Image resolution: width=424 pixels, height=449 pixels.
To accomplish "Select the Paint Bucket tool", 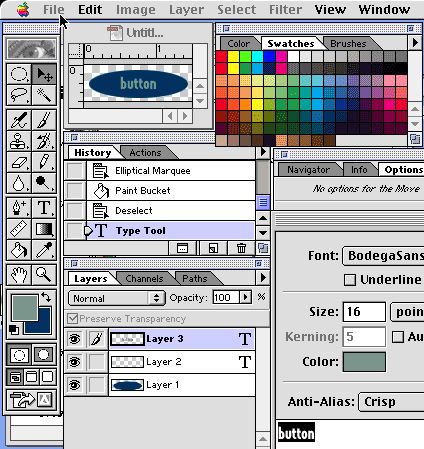I will tap(19, 250).
